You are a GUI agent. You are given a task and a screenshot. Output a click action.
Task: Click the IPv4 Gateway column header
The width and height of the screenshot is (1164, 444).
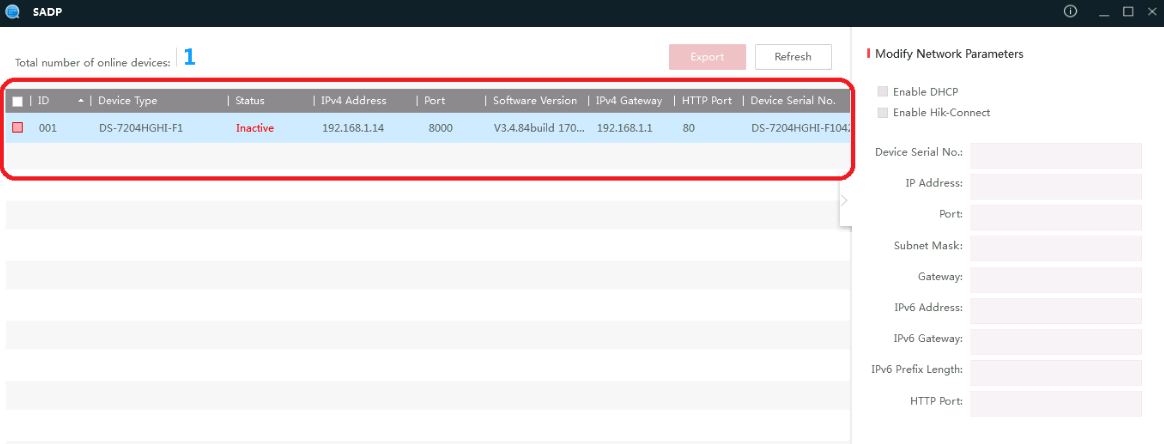629,101
